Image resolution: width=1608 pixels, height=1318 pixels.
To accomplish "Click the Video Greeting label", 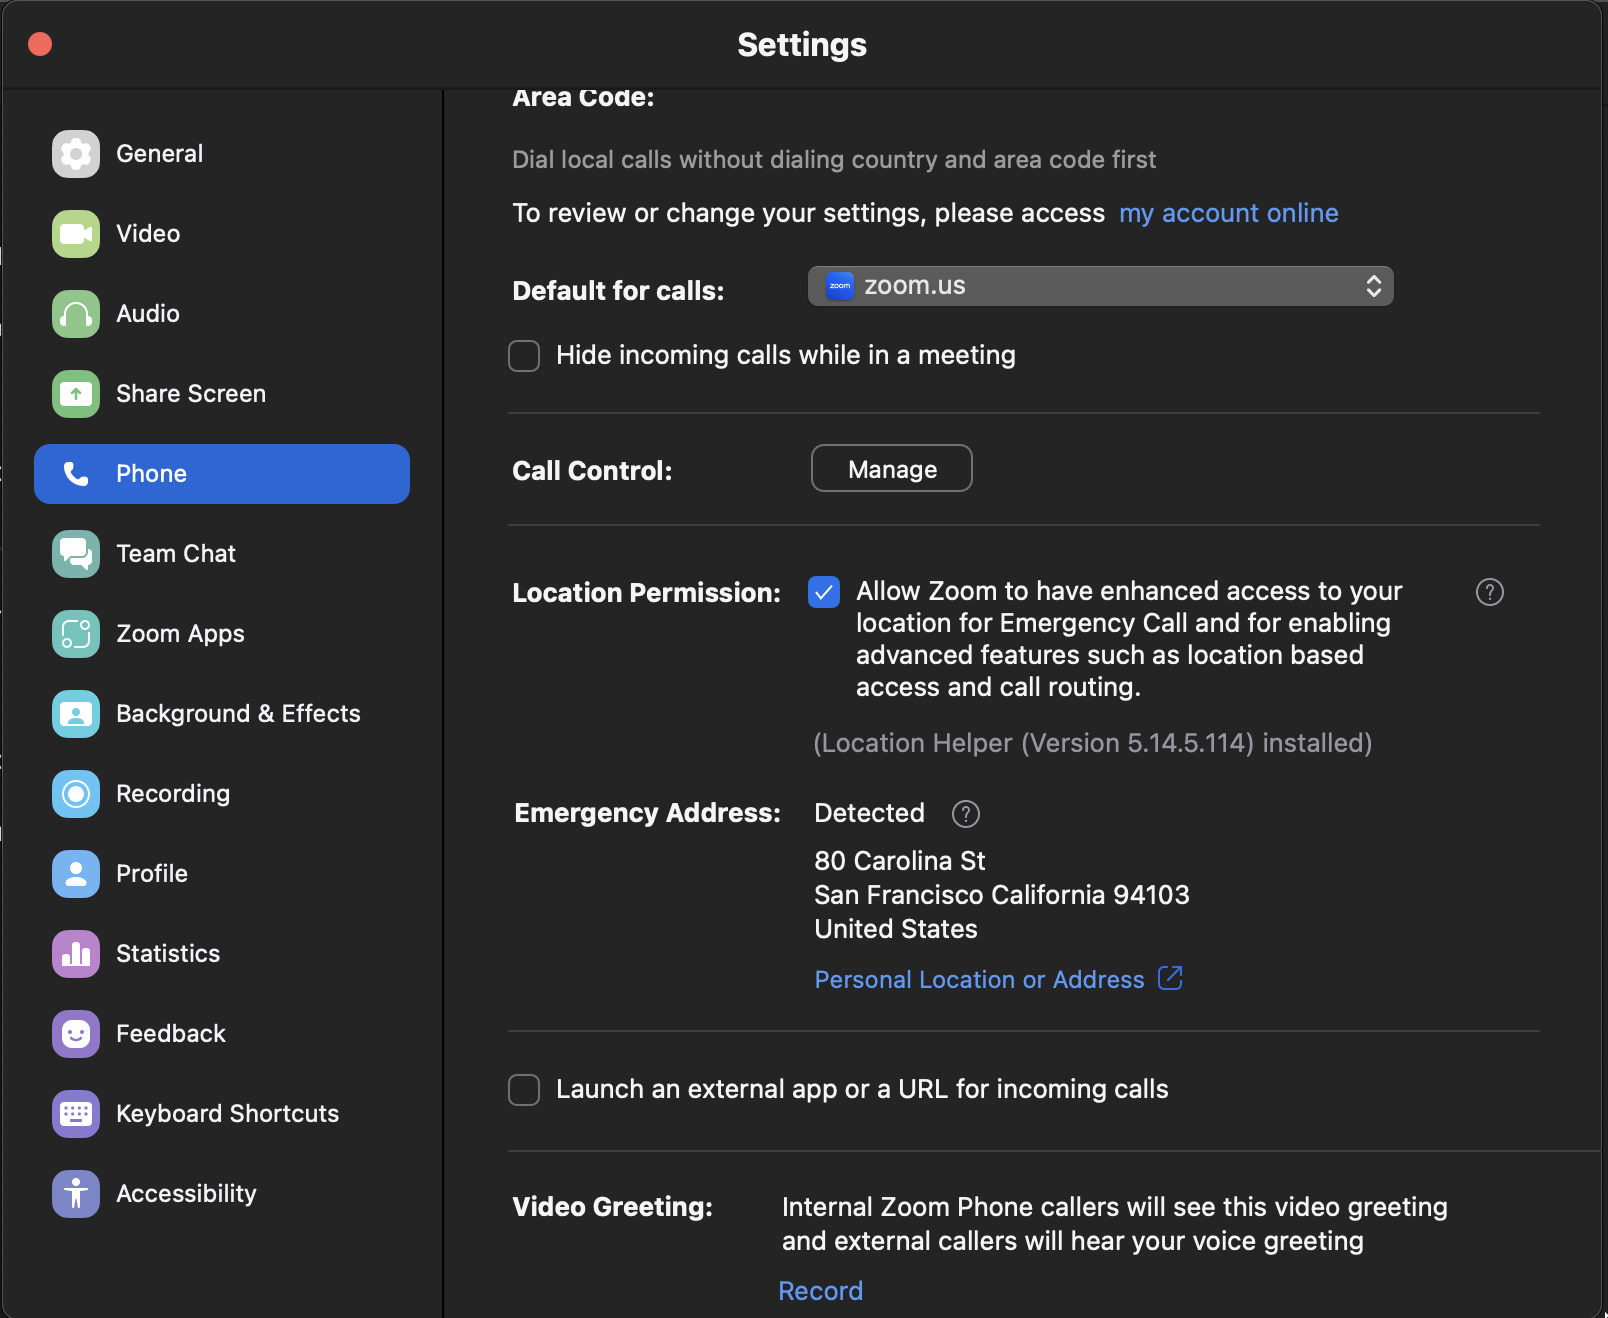I will pyautogui.click(x=612, y=1207).
